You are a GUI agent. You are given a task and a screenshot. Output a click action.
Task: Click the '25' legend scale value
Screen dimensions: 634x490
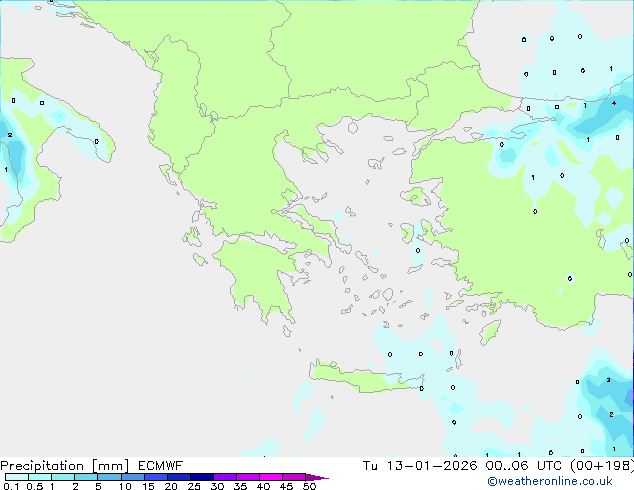[194, 486]
